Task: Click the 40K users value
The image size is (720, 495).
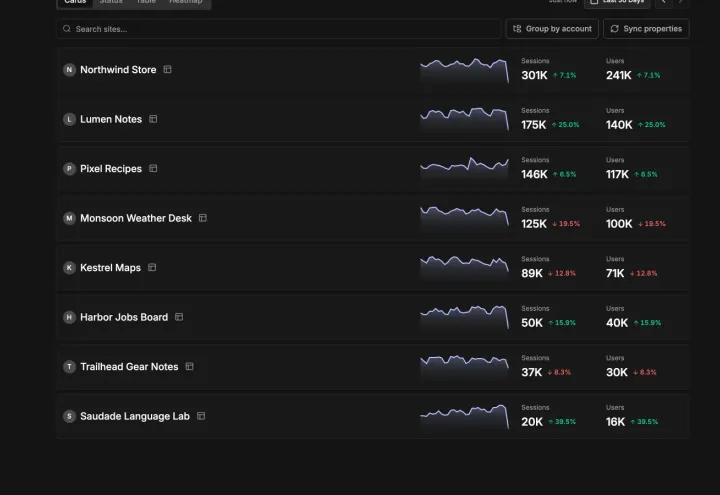Action: coord(617,323)
